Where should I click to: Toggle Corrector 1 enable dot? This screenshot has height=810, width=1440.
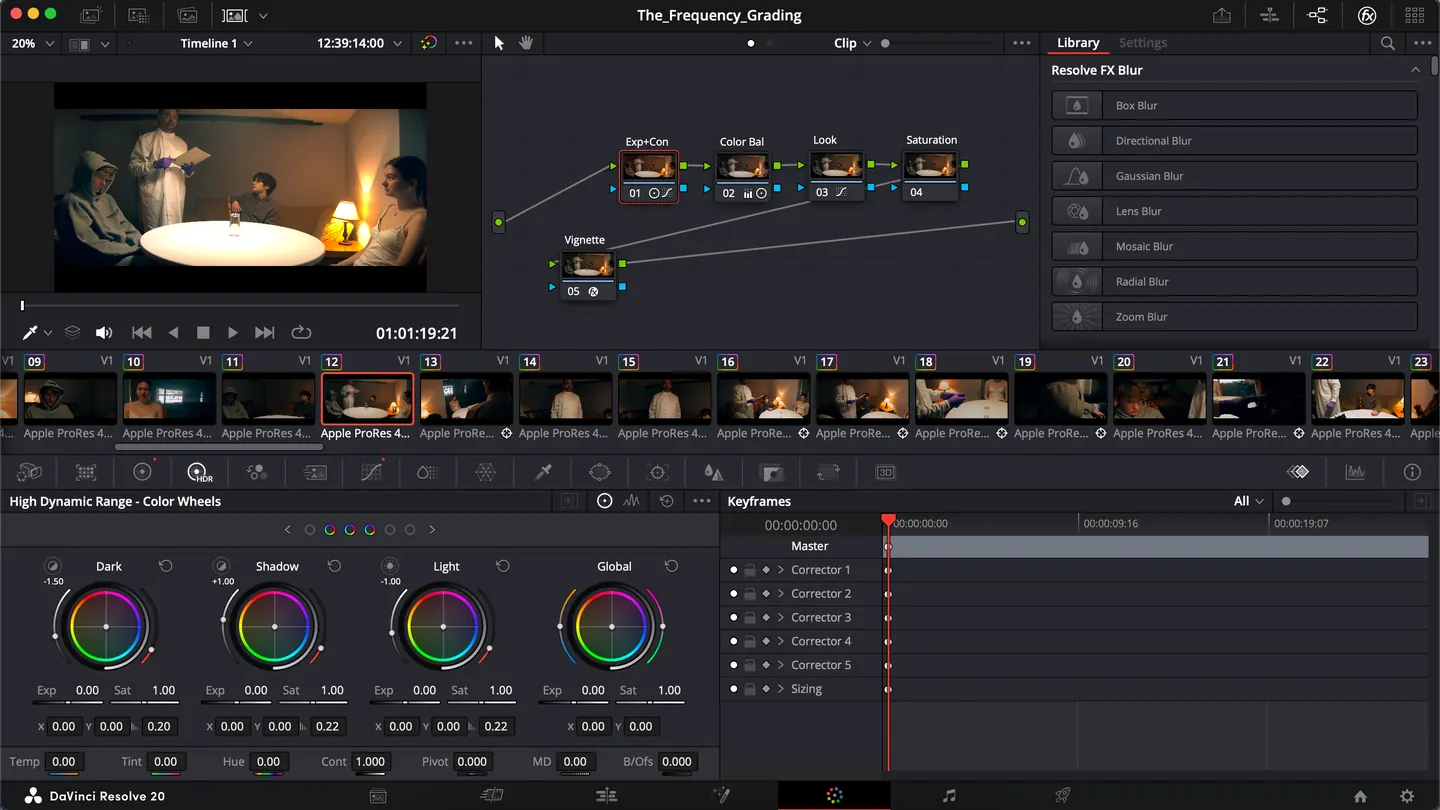[x=733, y=570]
